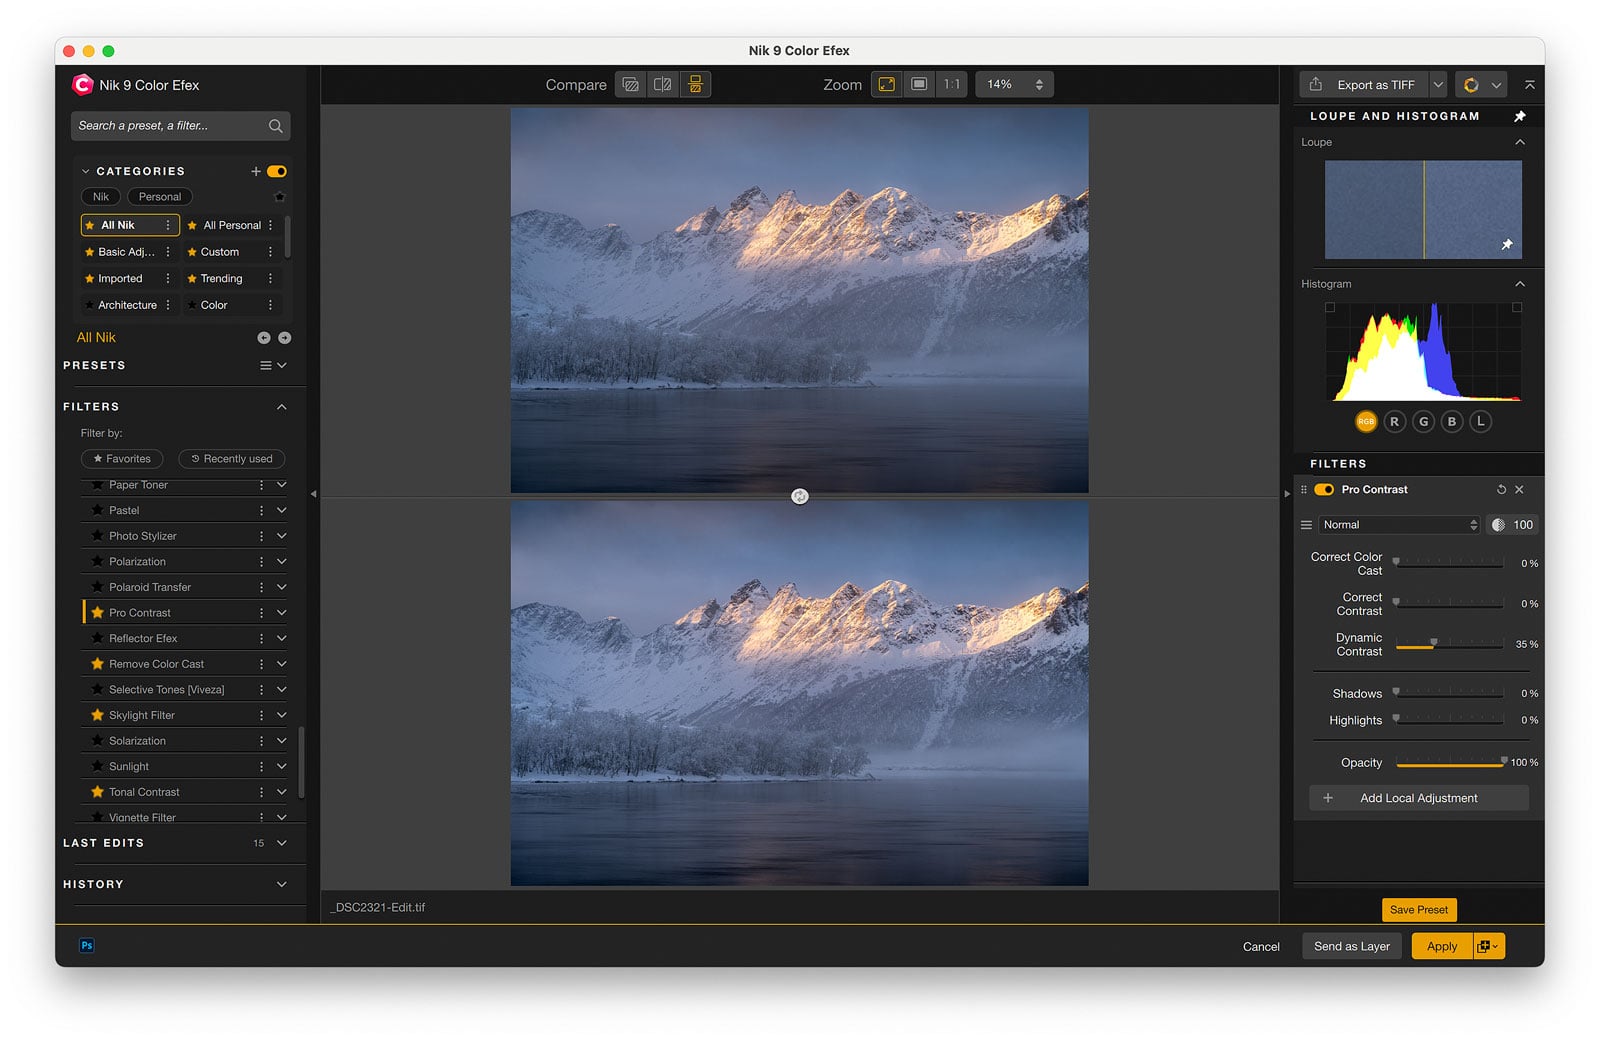Click the search magnifier icon
This screenshot has height=1040, width=1600.
[275, 126]
